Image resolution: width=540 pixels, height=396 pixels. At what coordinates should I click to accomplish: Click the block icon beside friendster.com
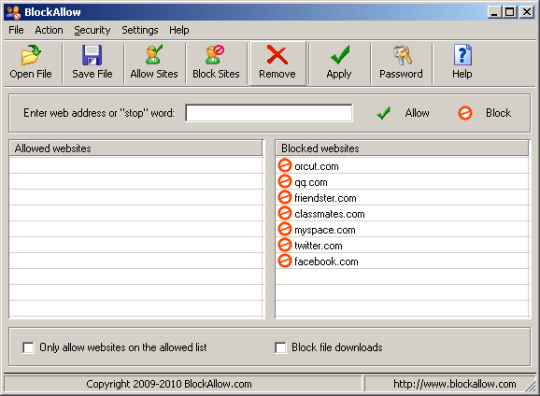[284, 197]
